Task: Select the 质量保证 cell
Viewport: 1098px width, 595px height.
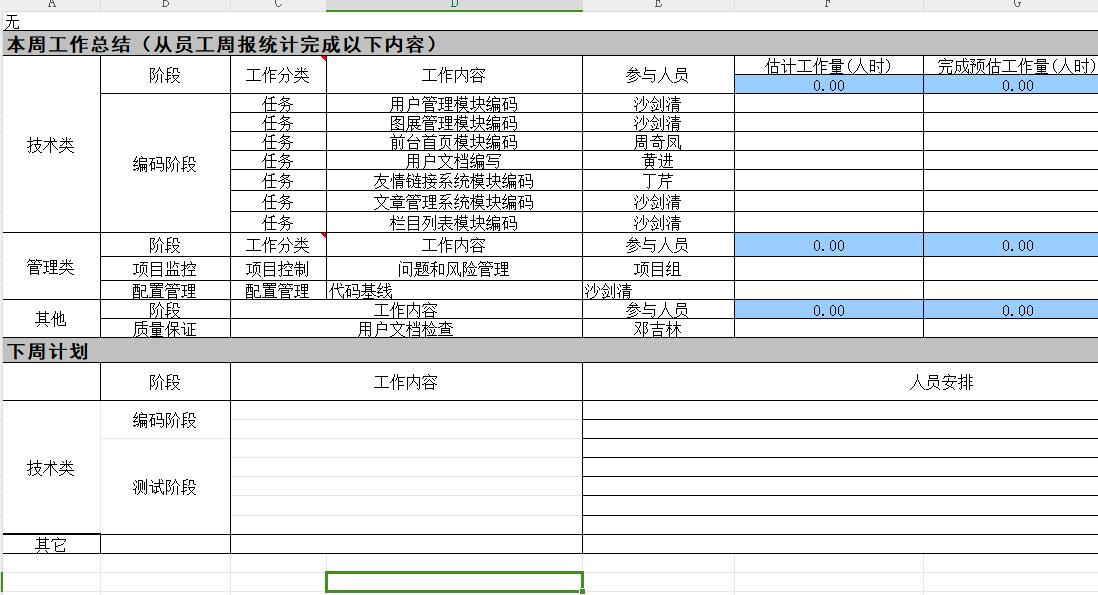Action: click(165, 327)
